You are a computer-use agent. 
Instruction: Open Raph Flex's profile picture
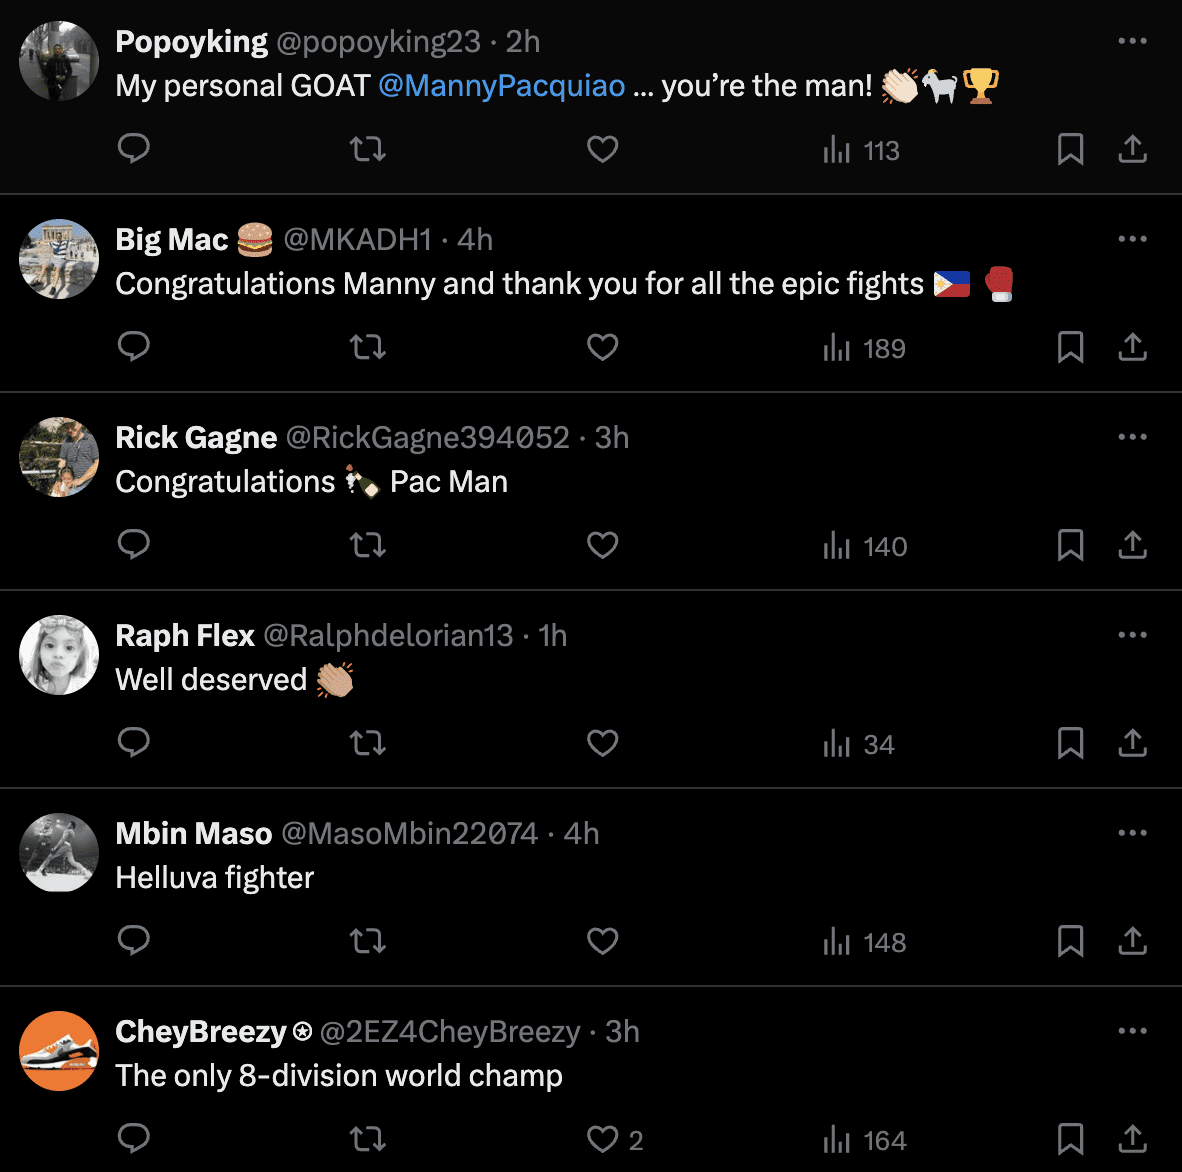tap(59, 655)
